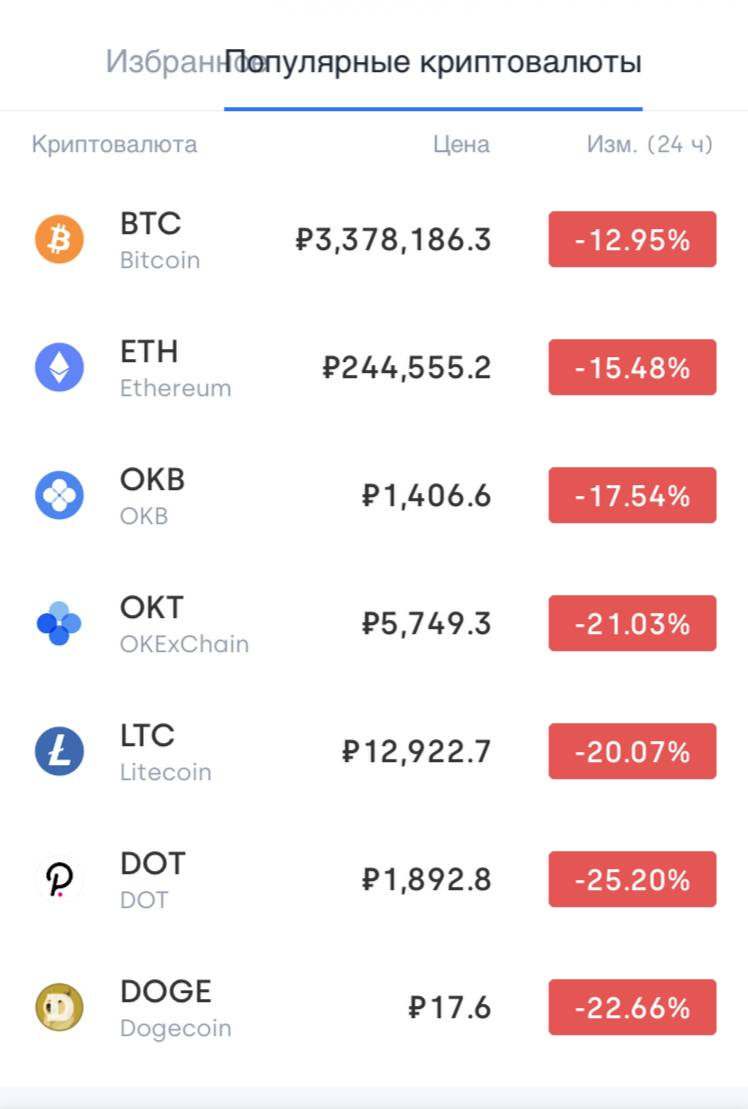Open the Dogecoin shiba coin icon

pos(59,1007)
